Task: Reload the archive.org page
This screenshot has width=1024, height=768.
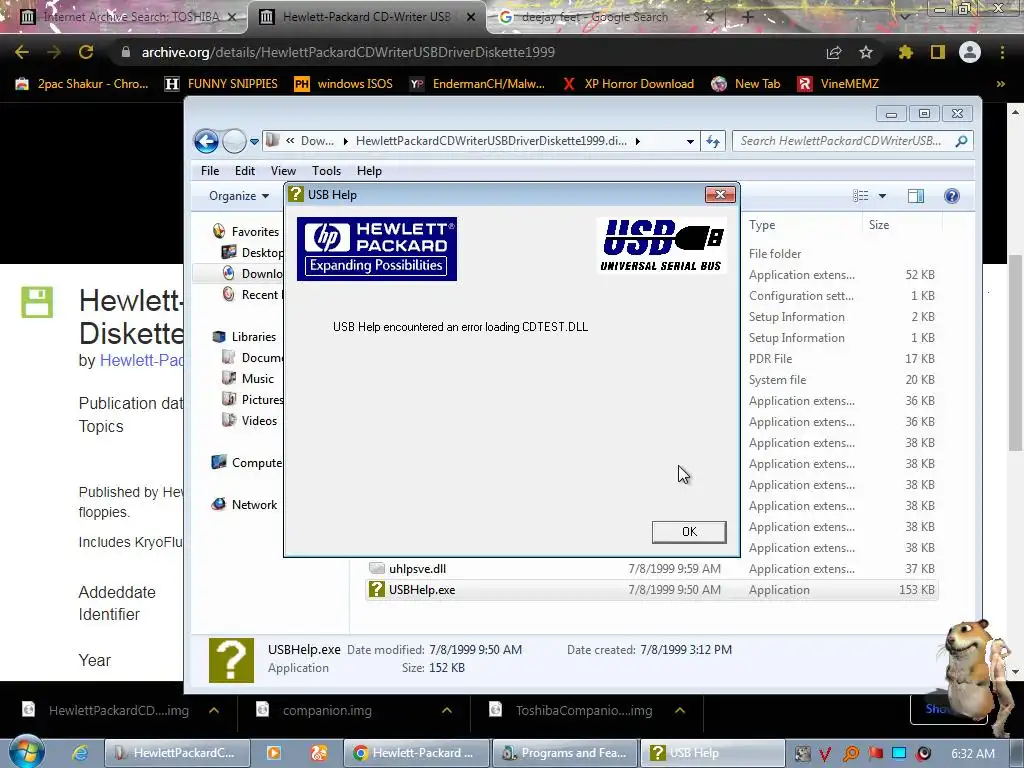Action: tap(86, 52)
